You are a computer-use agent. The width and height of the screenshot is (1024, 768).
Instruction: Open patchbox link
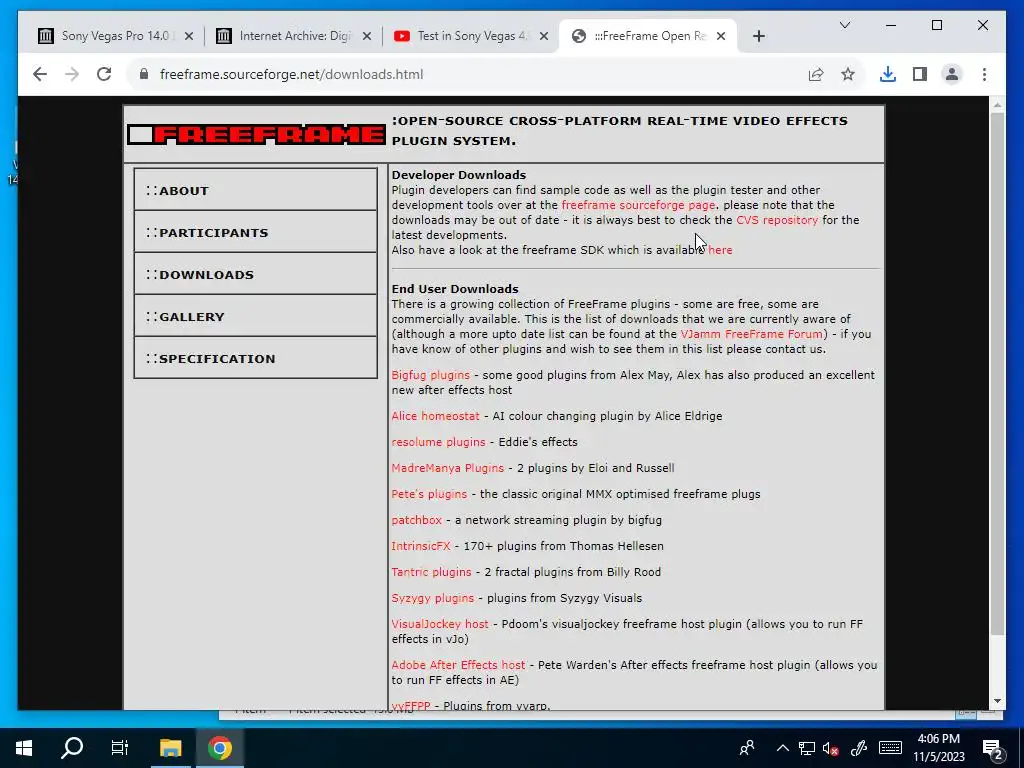(417, 520)
